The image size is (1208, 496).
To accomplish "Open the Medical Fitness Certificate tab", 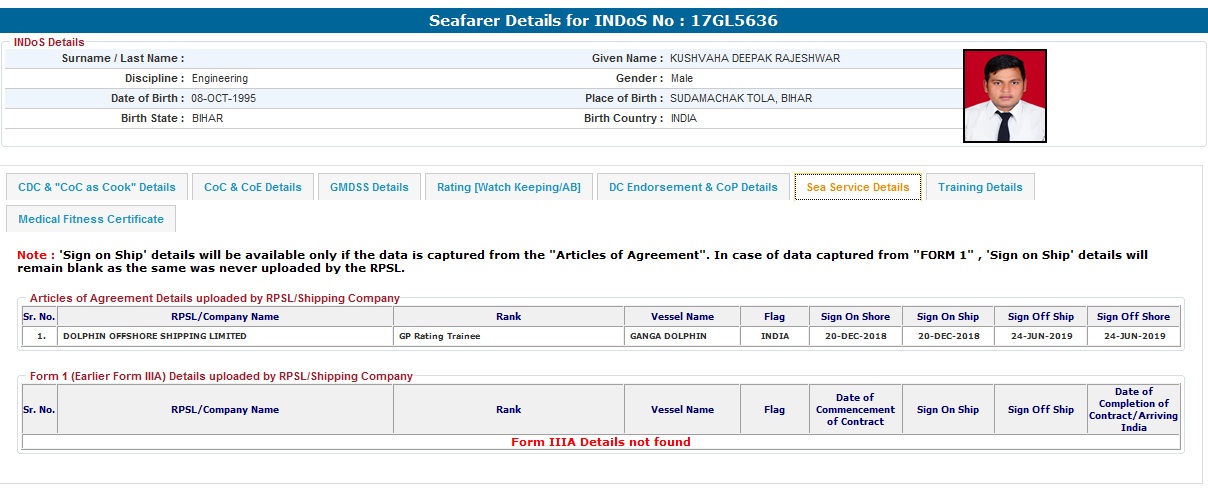I will (90, 219).
